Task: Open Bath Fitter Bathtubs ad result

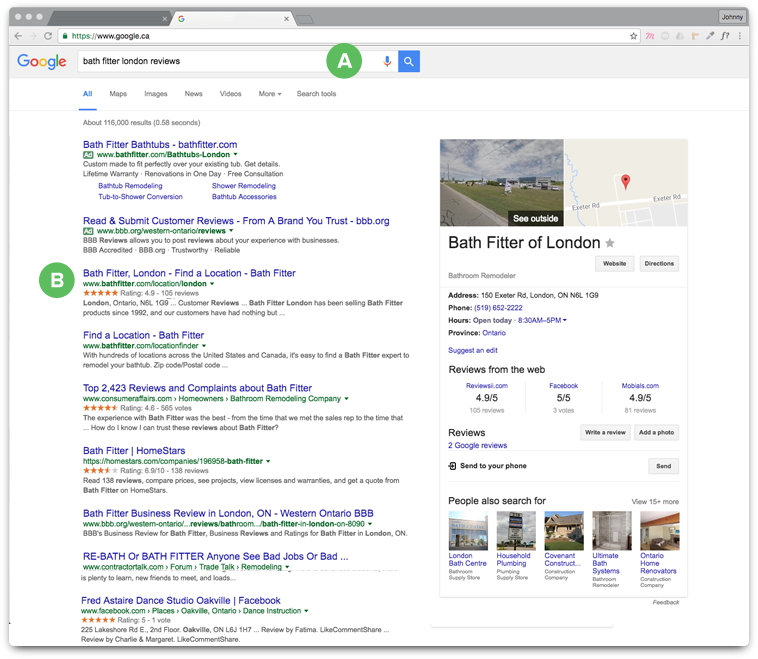Action: 160,145
